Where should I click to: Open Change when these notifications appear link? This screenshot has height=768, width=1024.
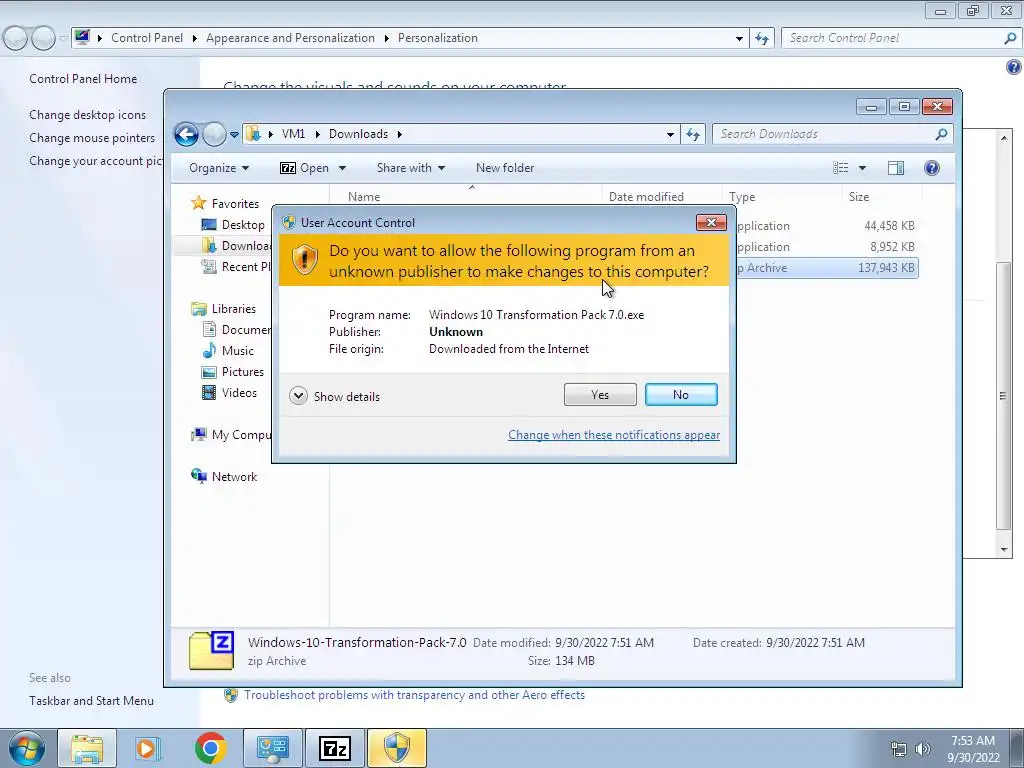(x=614, y=435)
